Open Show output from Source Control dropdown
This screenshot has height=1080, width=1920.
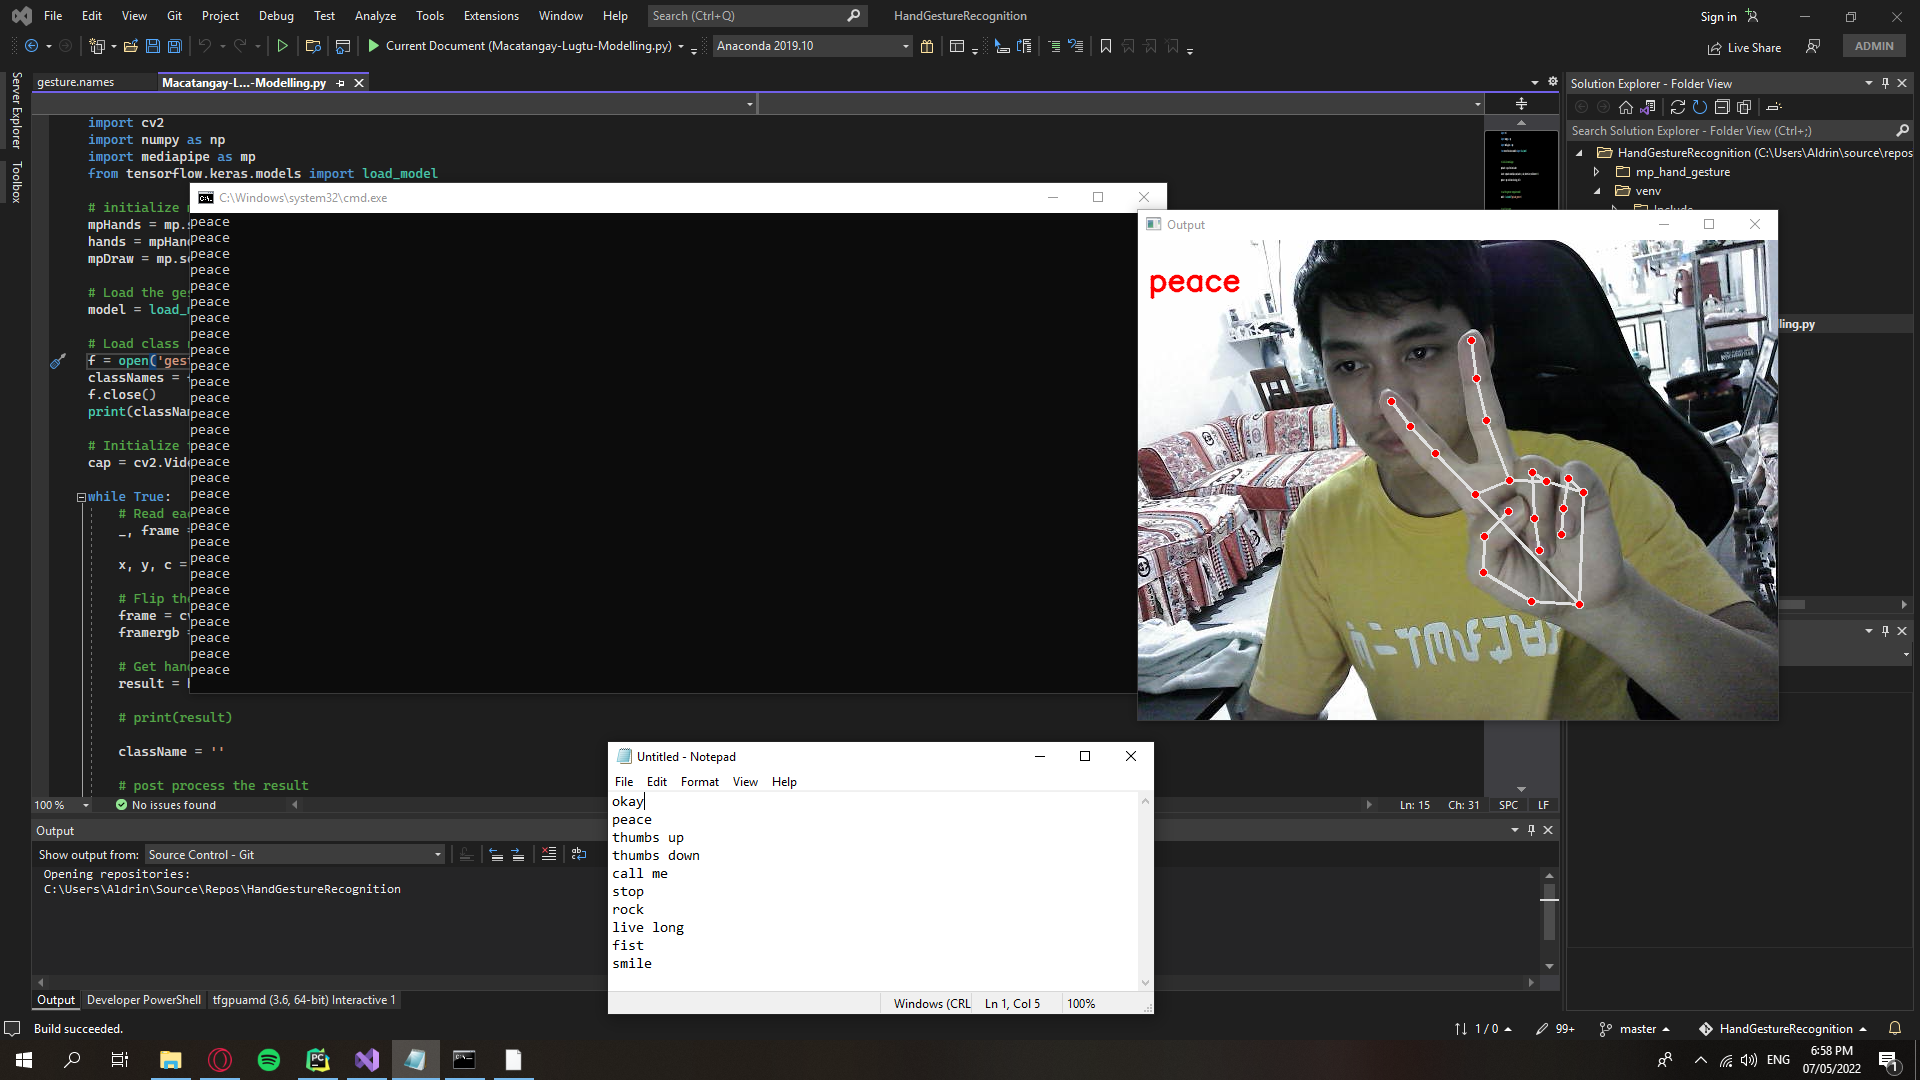tap(437, 854)
